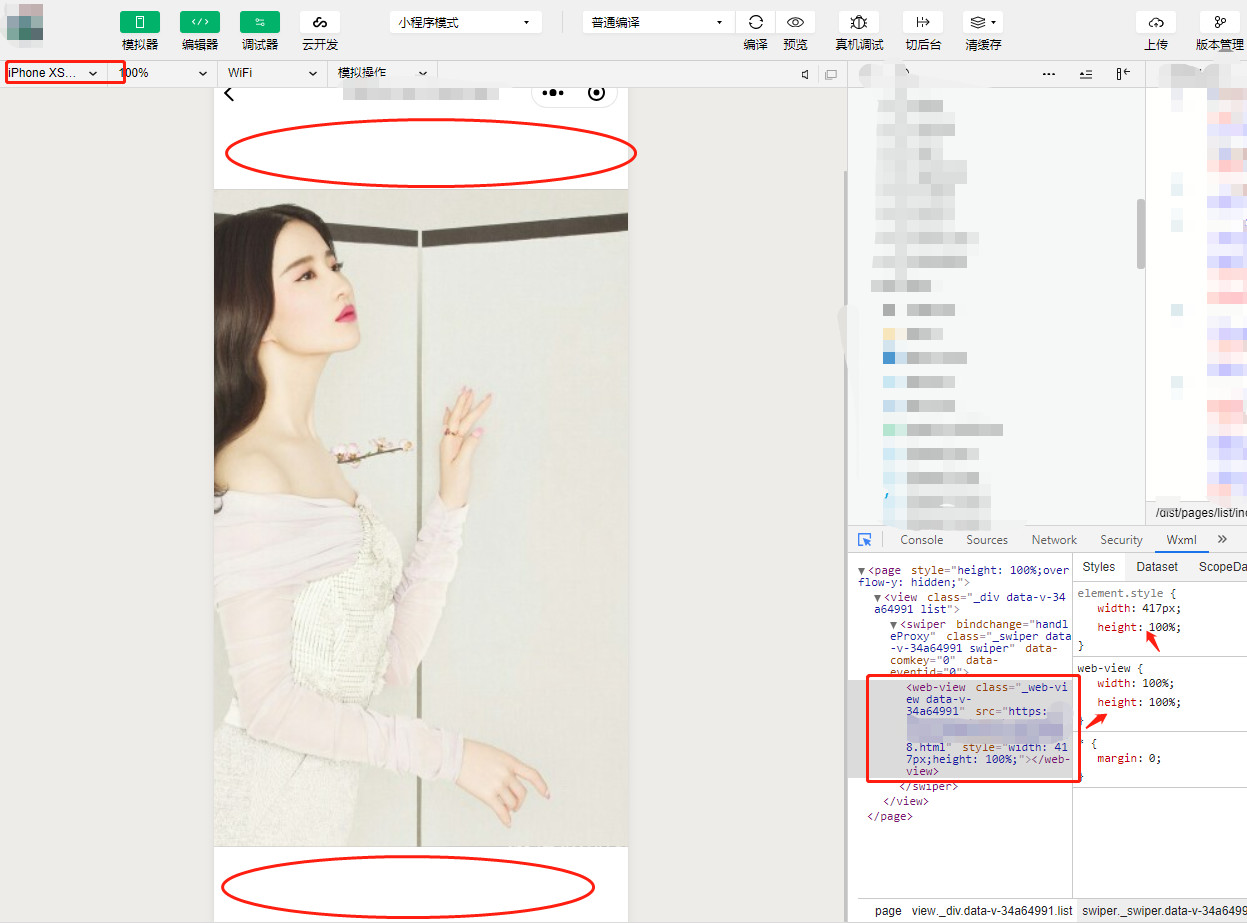
Task: Select the Styles sub-tab
Action: [1098, 566]
